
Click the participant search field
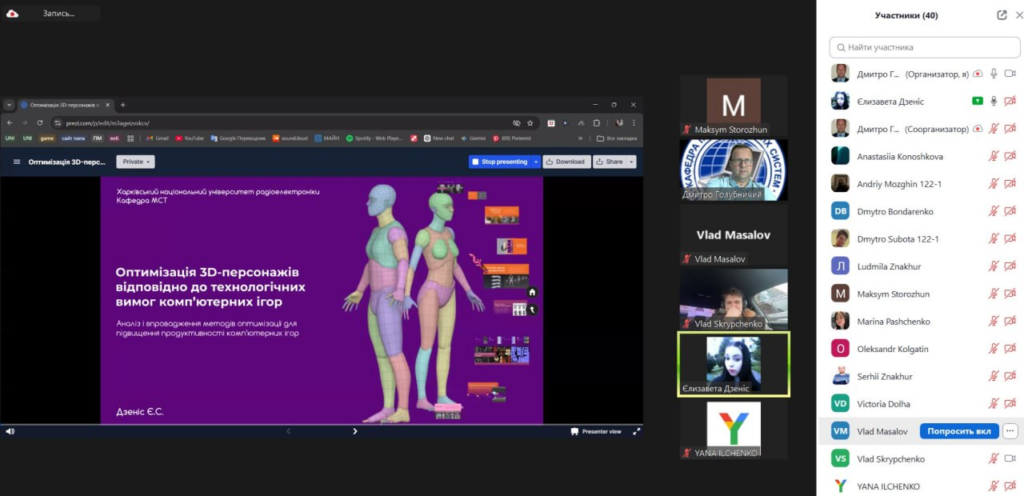pyautogui.click(x=920, y=47)
